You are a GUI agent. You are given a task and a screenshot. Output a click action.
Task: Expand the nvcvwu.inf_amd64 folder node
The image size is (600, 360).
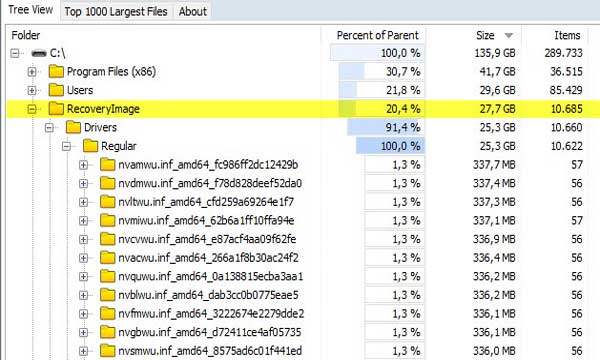tap(83, 239)
